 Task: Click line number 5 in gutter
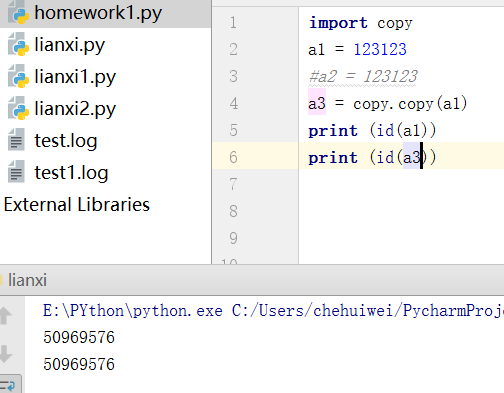coord(233,130)
